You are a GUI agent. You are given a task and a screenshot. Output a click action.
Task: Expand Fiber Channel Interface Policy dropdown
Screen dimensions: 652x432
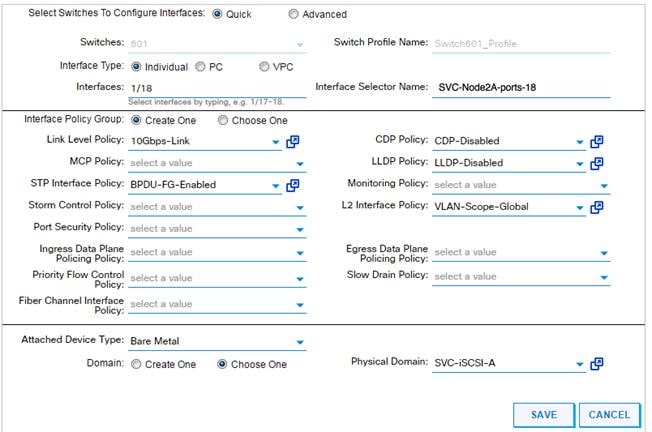click(300, 305)
